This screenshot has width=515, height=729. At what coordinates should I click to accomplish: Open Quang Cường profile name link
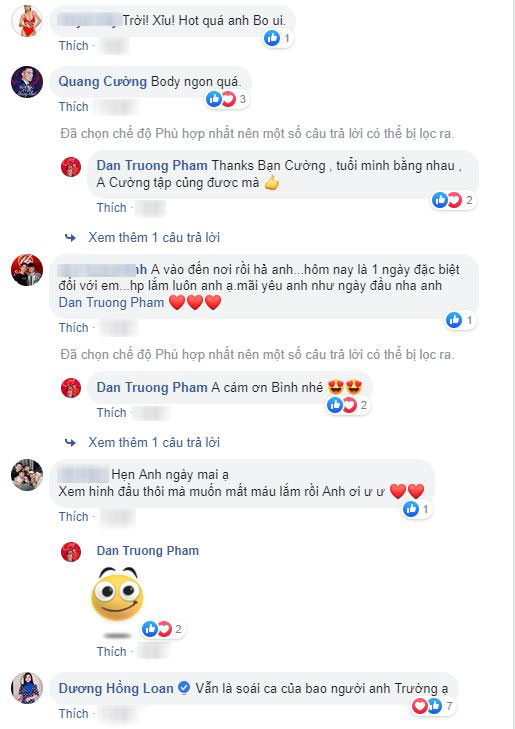pos(102,82)
